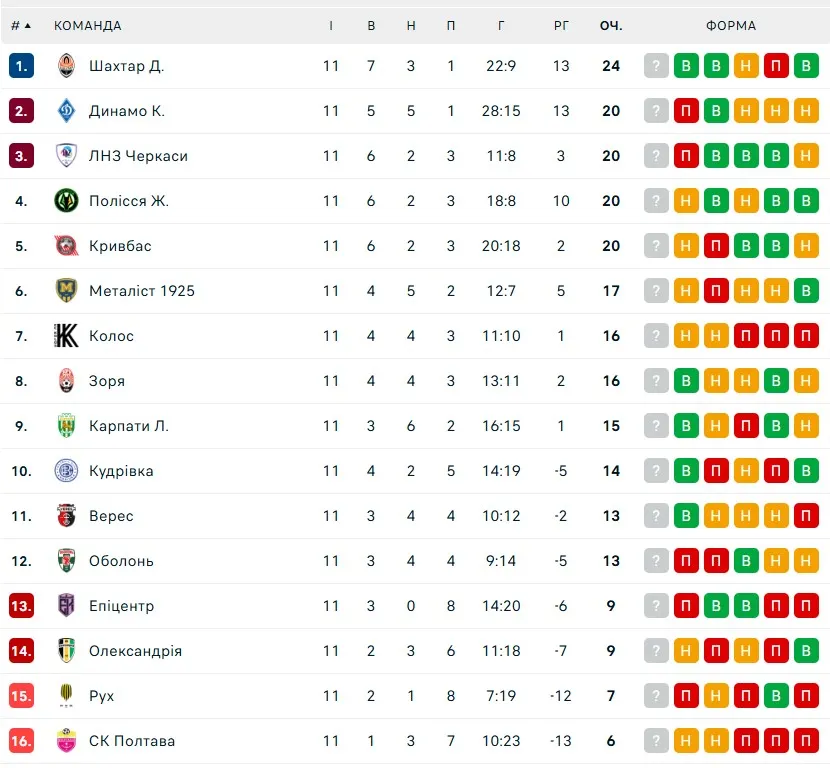The height and width of the screenshot is (768, 830).
Task: Click Shakhtar's gray question mark form box
Action: [x=656, y=66]
